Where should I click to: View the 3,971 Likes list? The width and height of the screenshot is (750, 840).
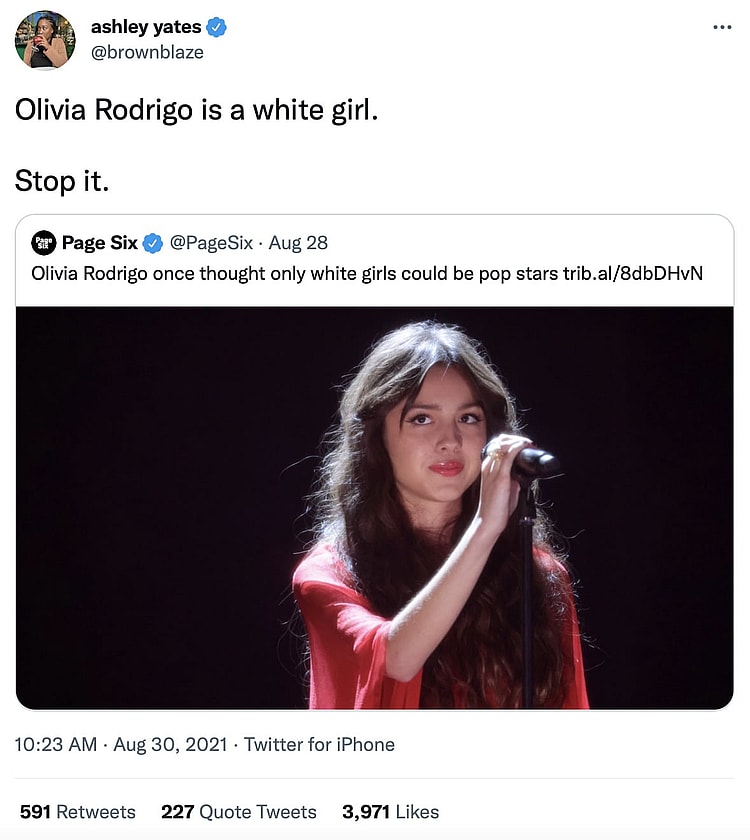390,812
